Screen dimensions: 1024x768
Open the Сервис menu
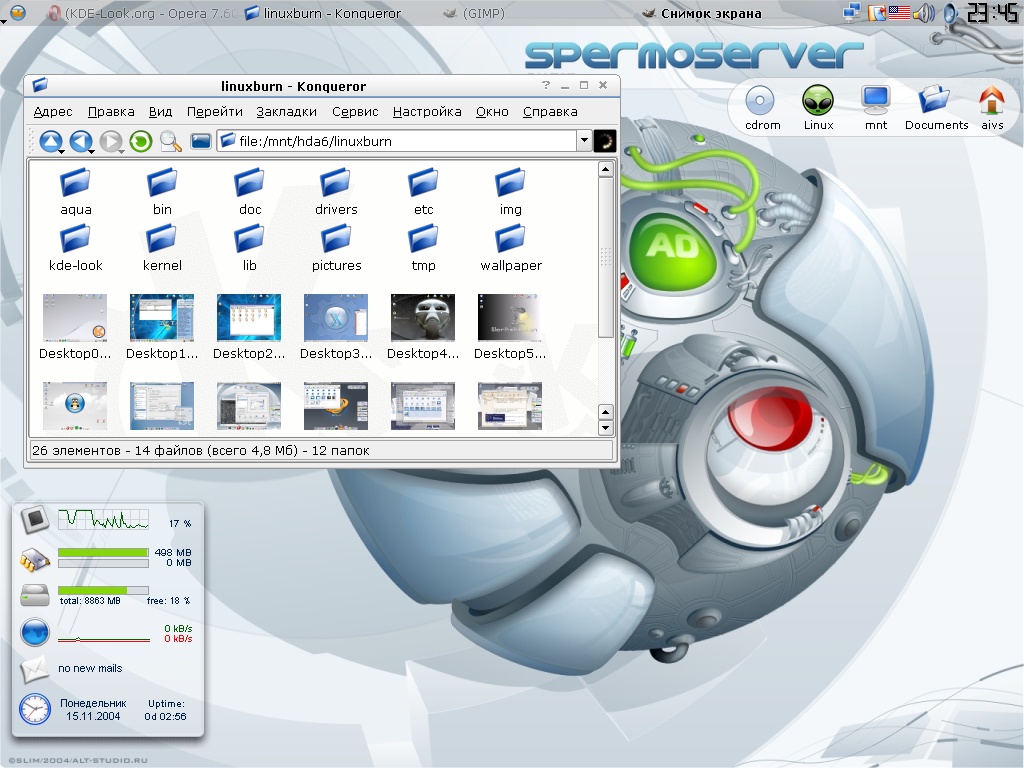[x=355, y=112]
